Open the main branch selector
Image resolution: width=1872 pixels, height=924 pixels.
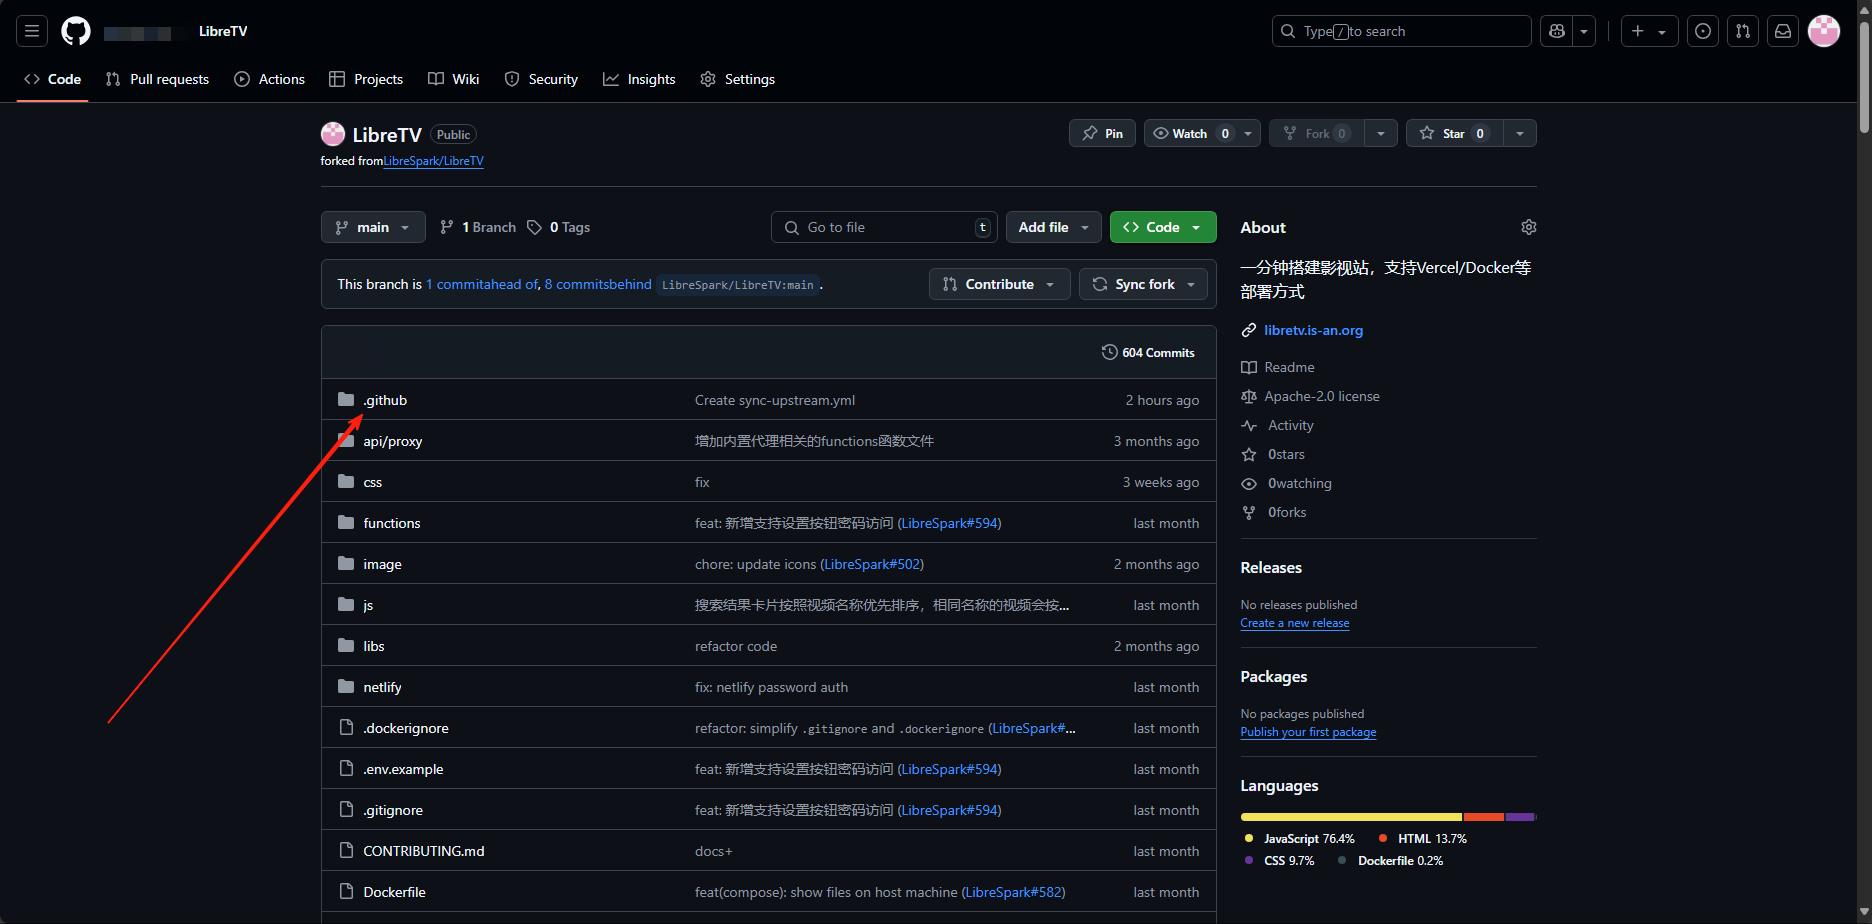tap(373, 227)
